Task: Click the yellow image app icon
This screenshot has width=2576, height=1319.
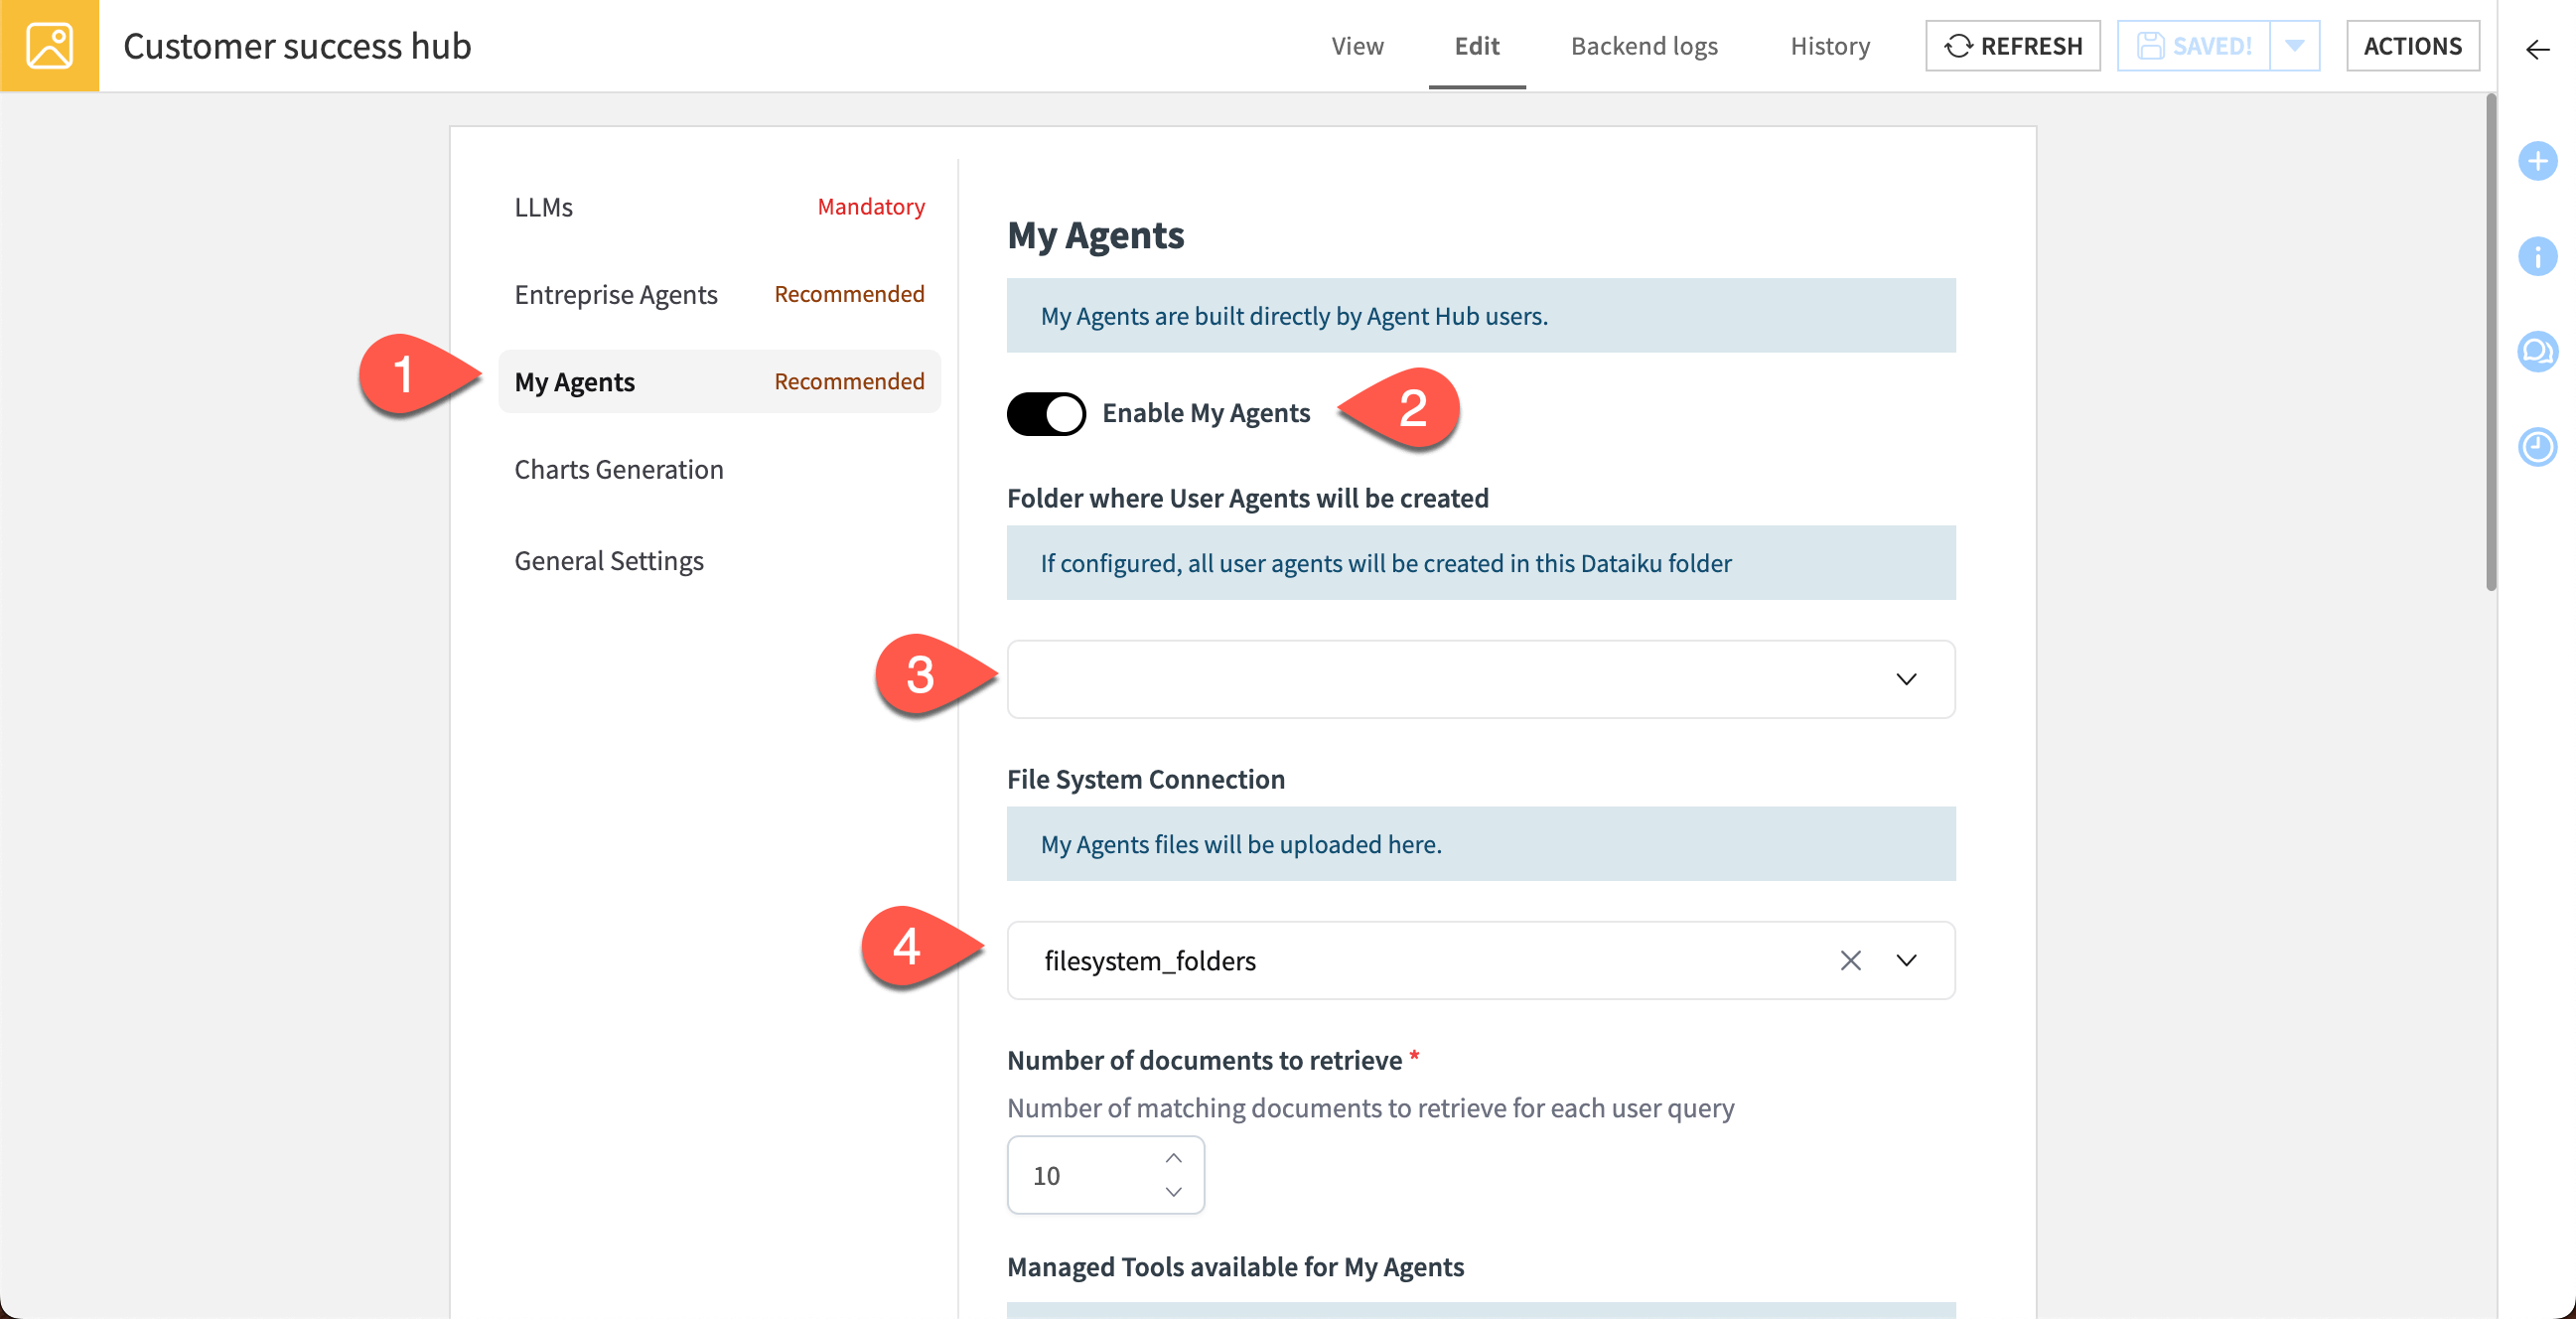Action: tap(49, 46)
